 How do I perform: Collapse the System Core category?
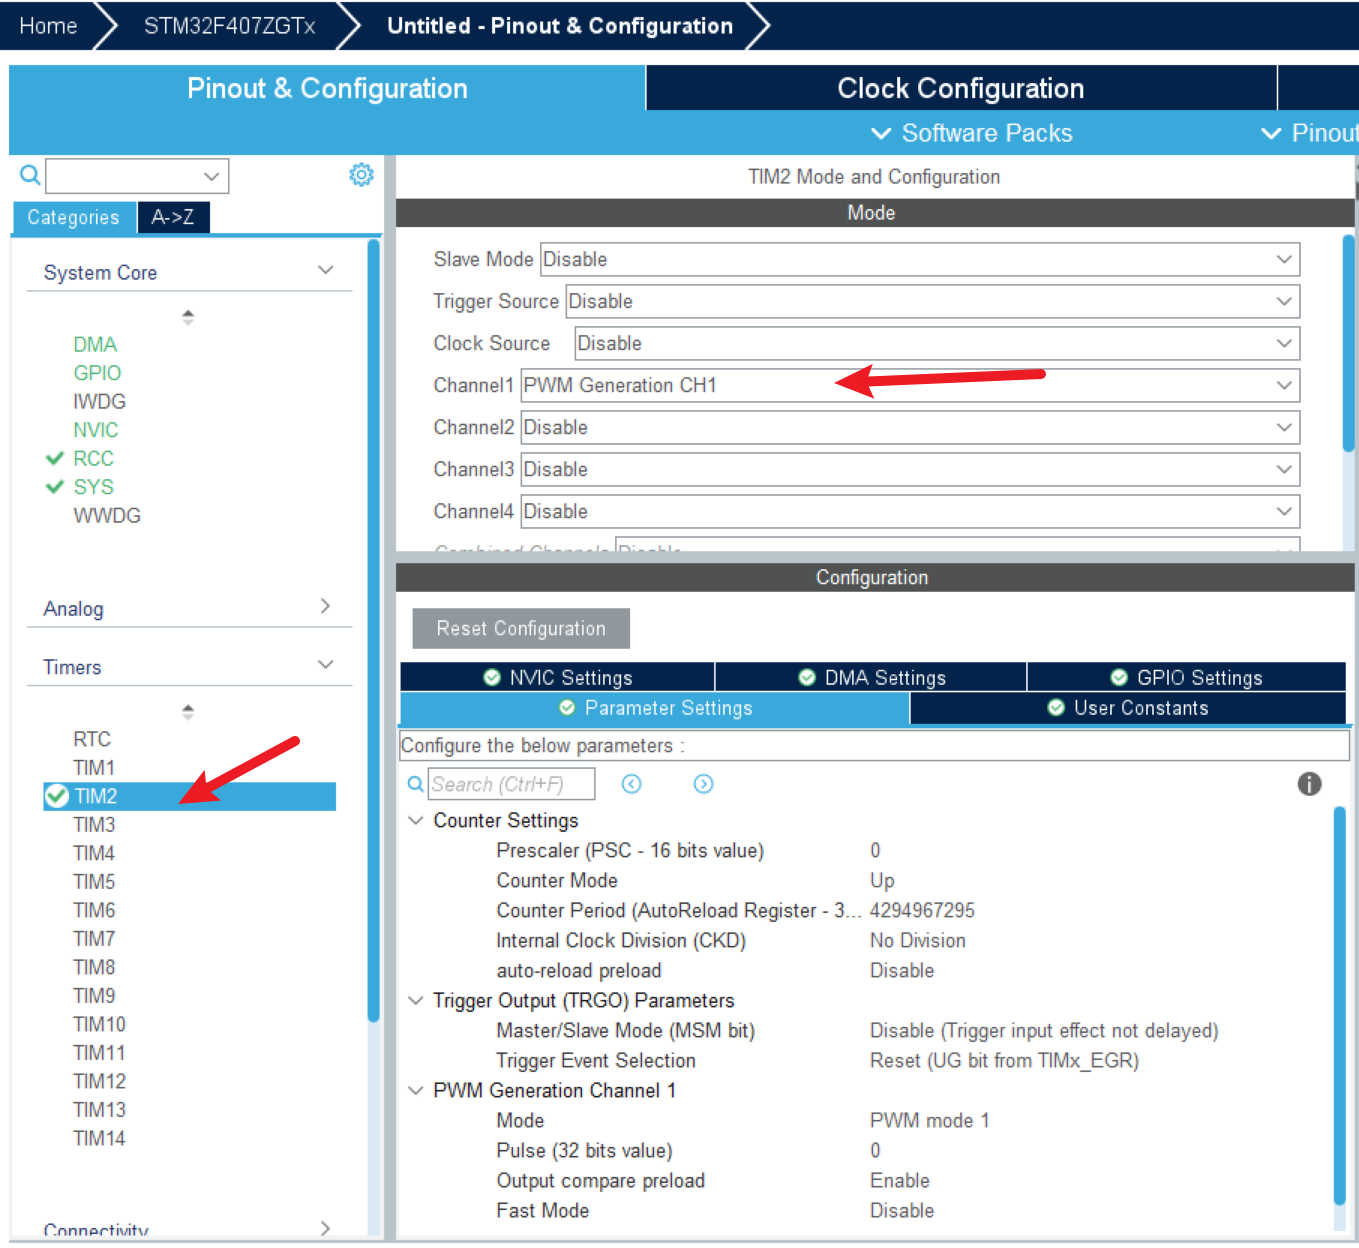[x=325, y=271]
